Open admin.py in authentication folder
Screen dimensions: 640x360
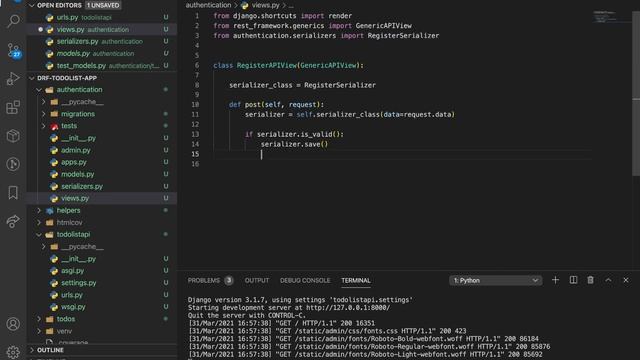coord(102,150)
